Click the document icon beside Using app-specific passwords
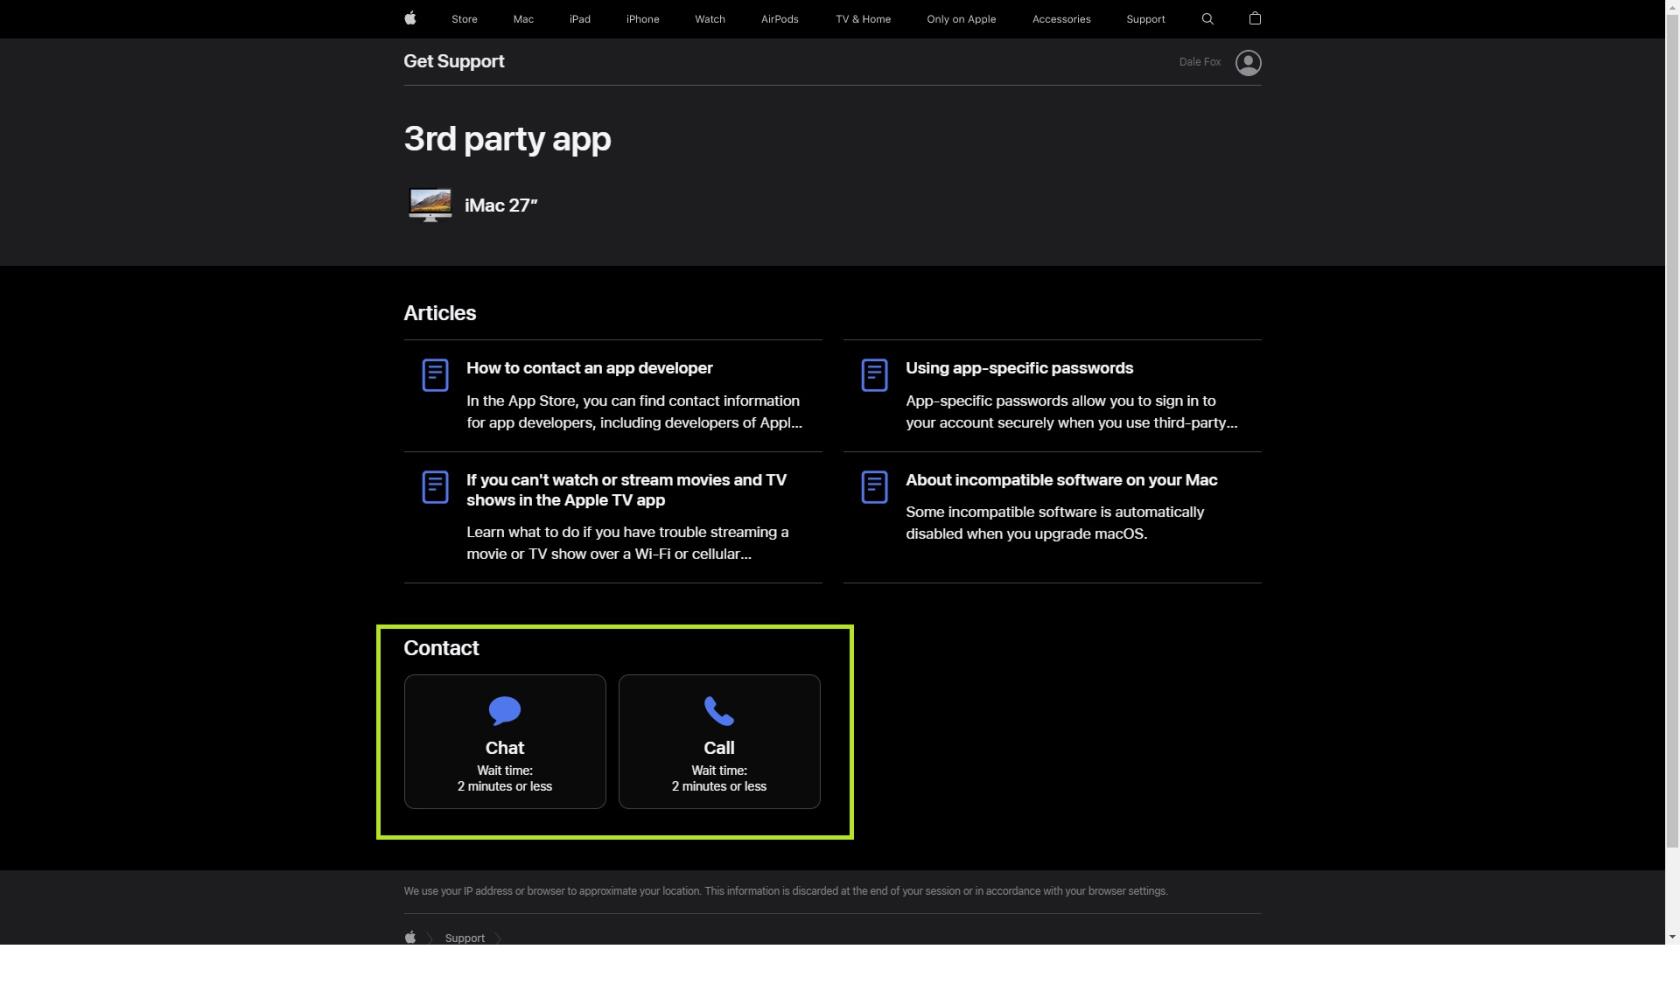This screenshot has width=1680, height=984. [x=874, y=375]
